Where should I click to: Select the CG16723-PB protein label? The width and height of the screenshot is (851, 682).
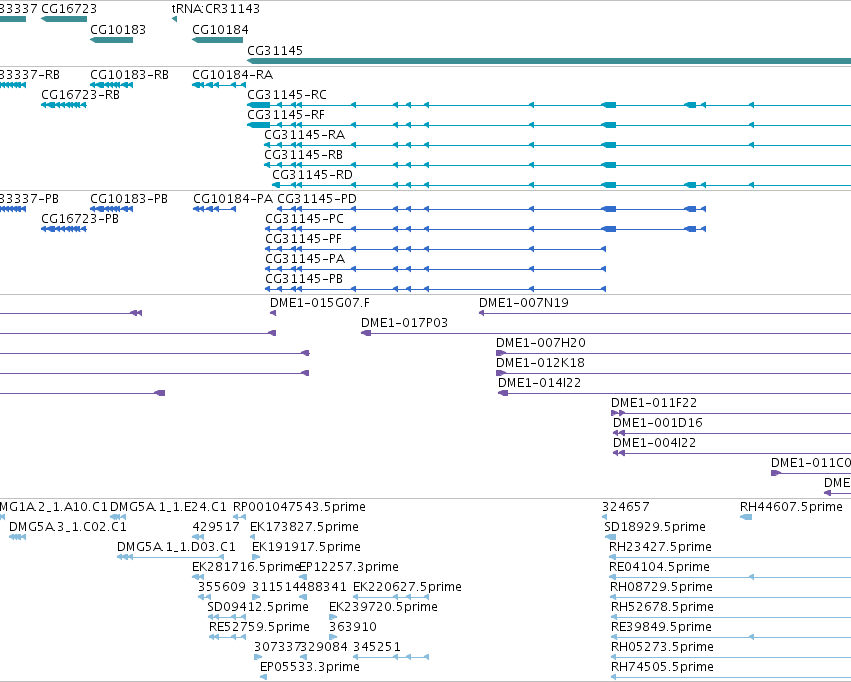pos(80,219)
